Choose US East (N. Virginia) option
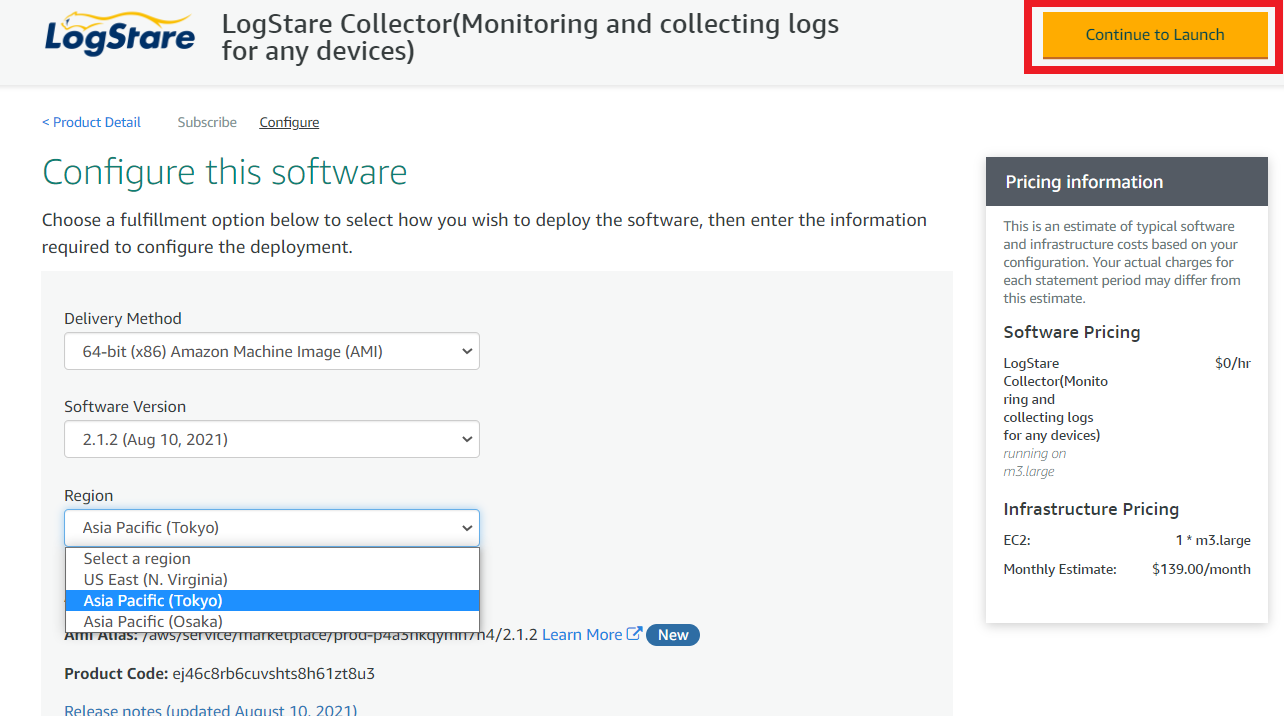The image size is (1284, 716). click(x=272, y=579)
